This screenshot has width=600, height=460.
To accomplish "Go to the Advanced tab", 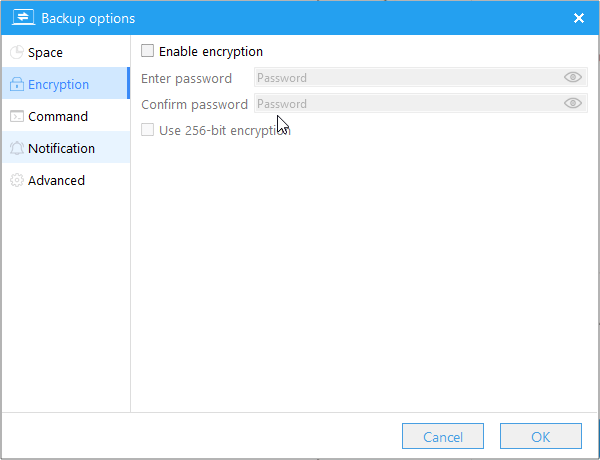I will pos(56,181).
